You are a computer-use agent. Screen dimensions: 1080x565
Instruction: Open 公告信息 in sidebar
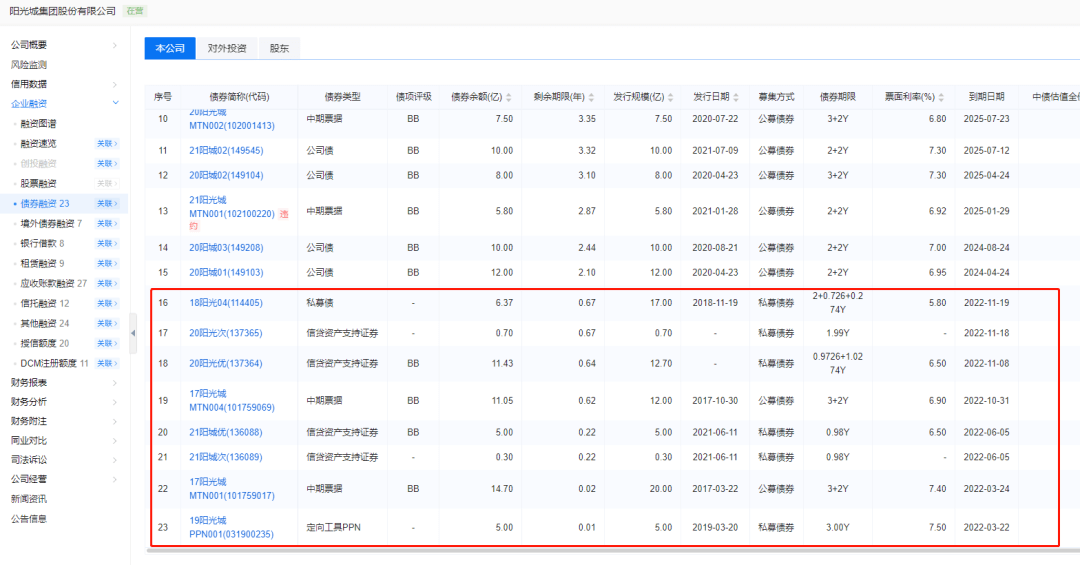point(29,519)
